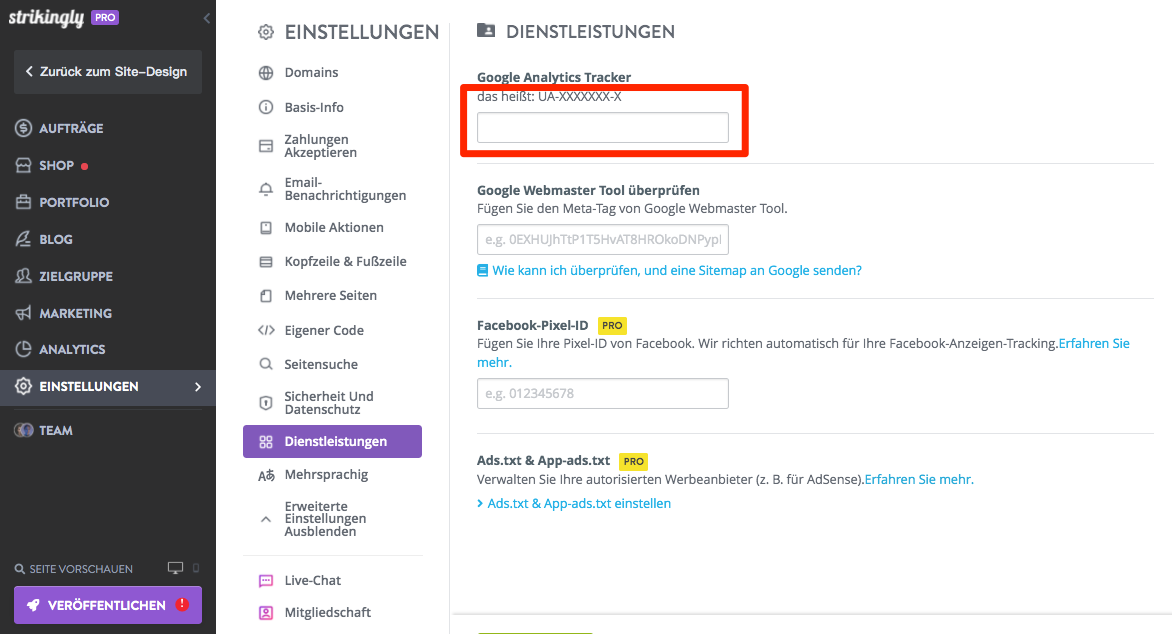This screenshot has height=634, width=1172.
Task: Click the Basis-Info info icon
Action: (266, 107)
